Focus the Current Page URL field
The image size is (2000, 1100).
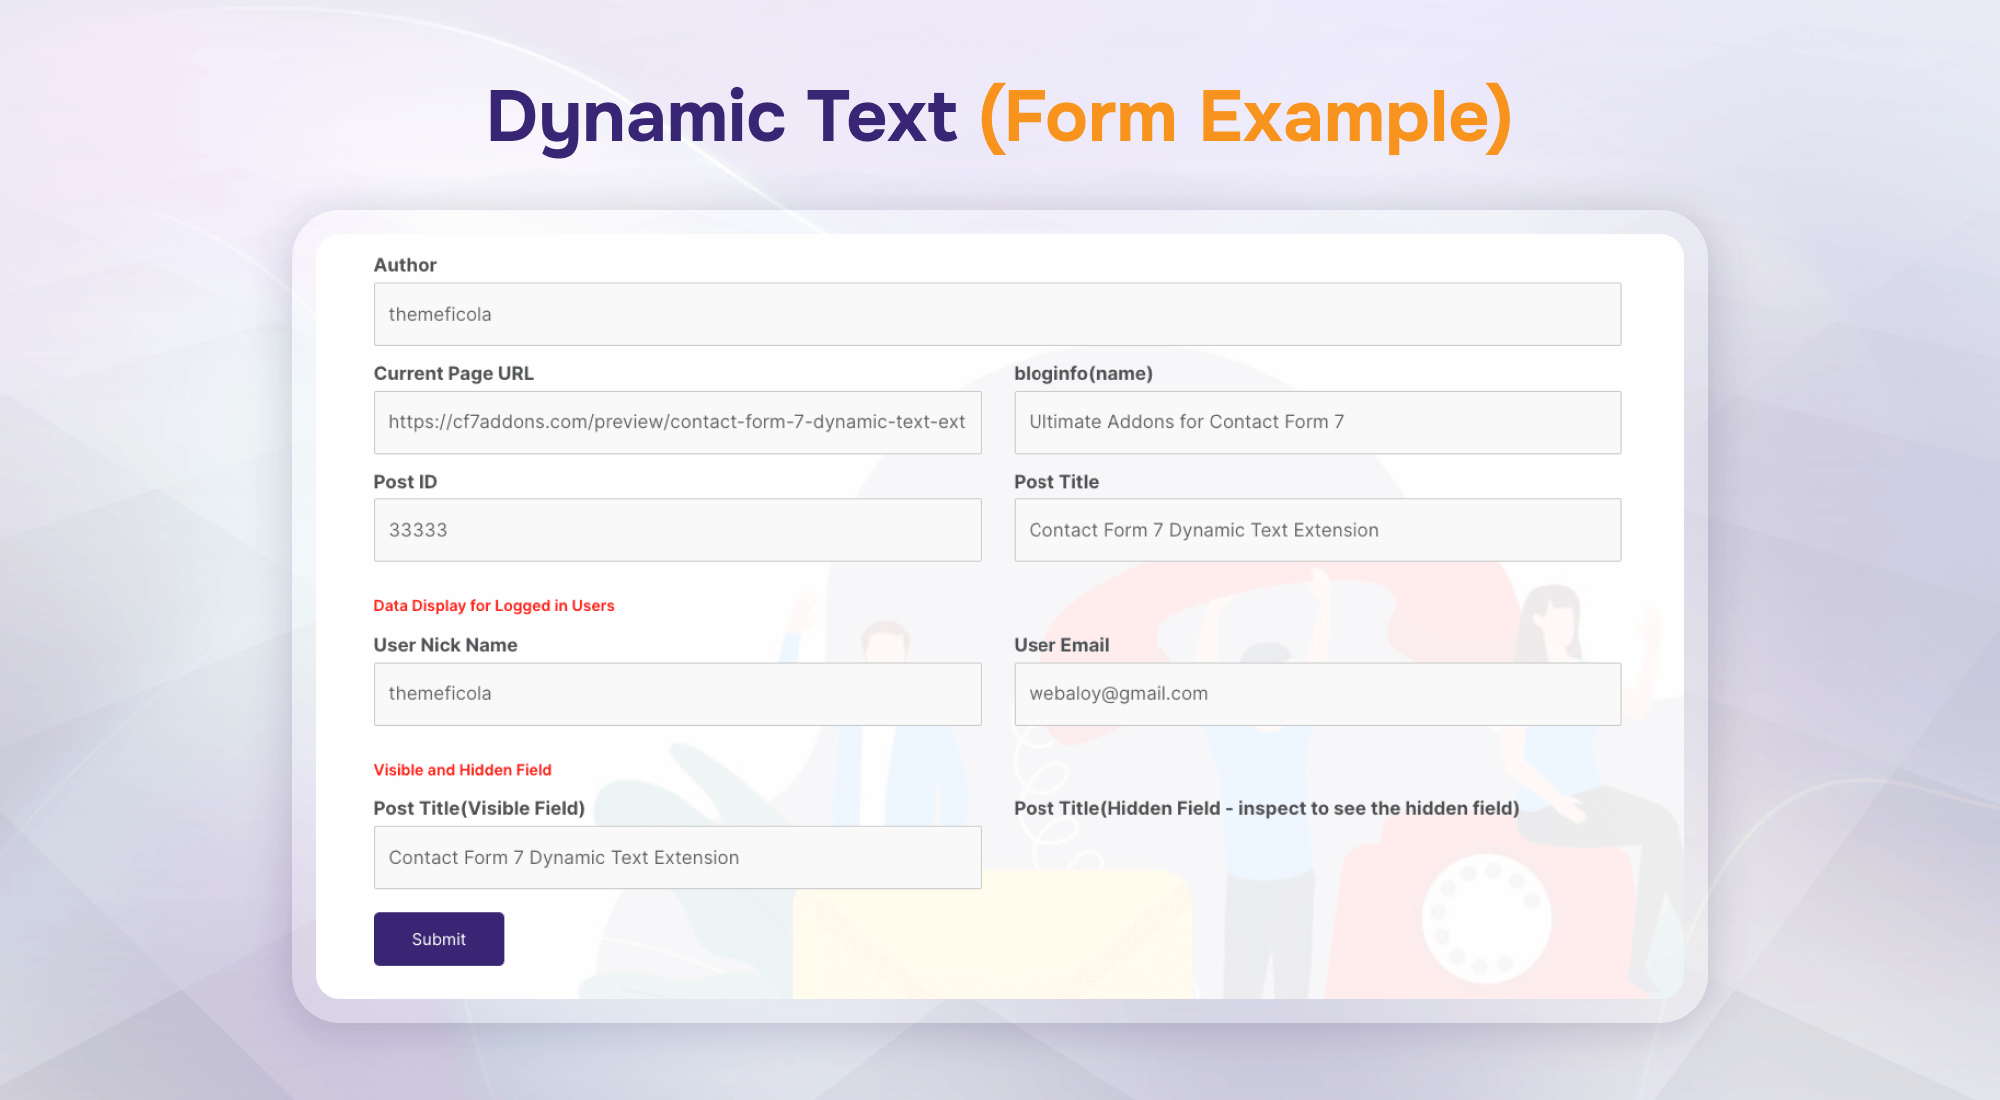point(677,422)
